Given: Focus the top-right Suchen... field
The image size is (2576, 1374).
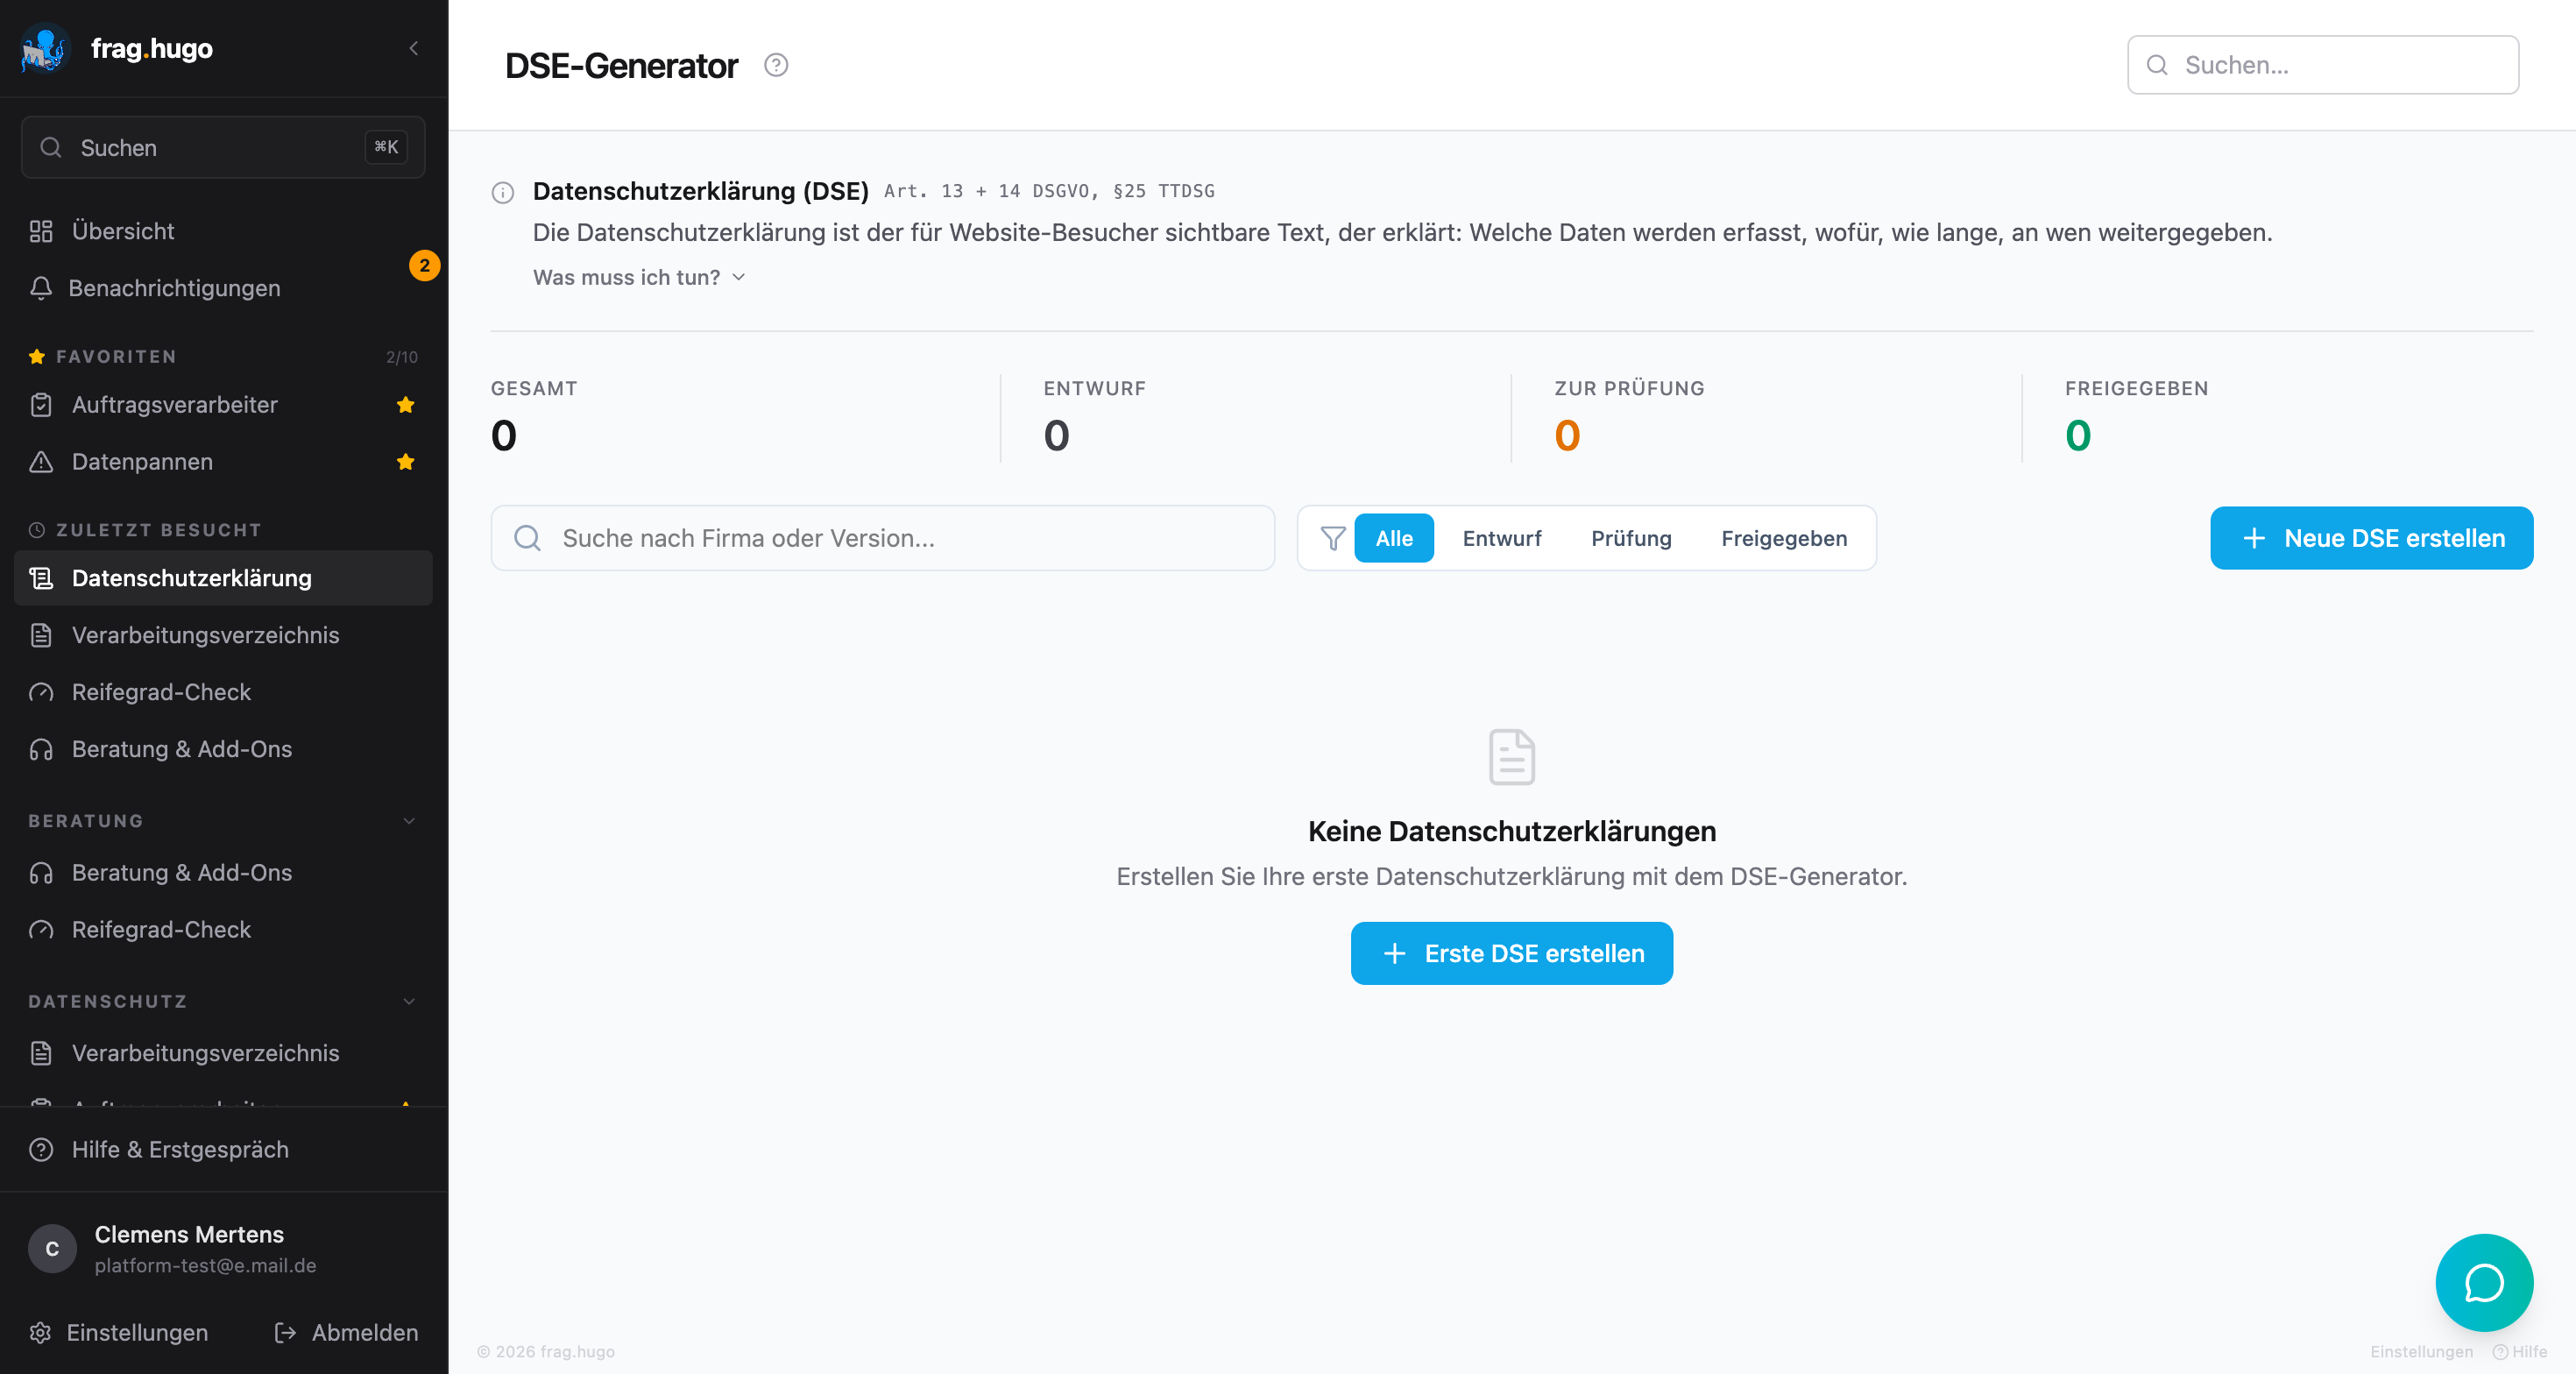Looking at the screenshot, I should pos(2322,65).
